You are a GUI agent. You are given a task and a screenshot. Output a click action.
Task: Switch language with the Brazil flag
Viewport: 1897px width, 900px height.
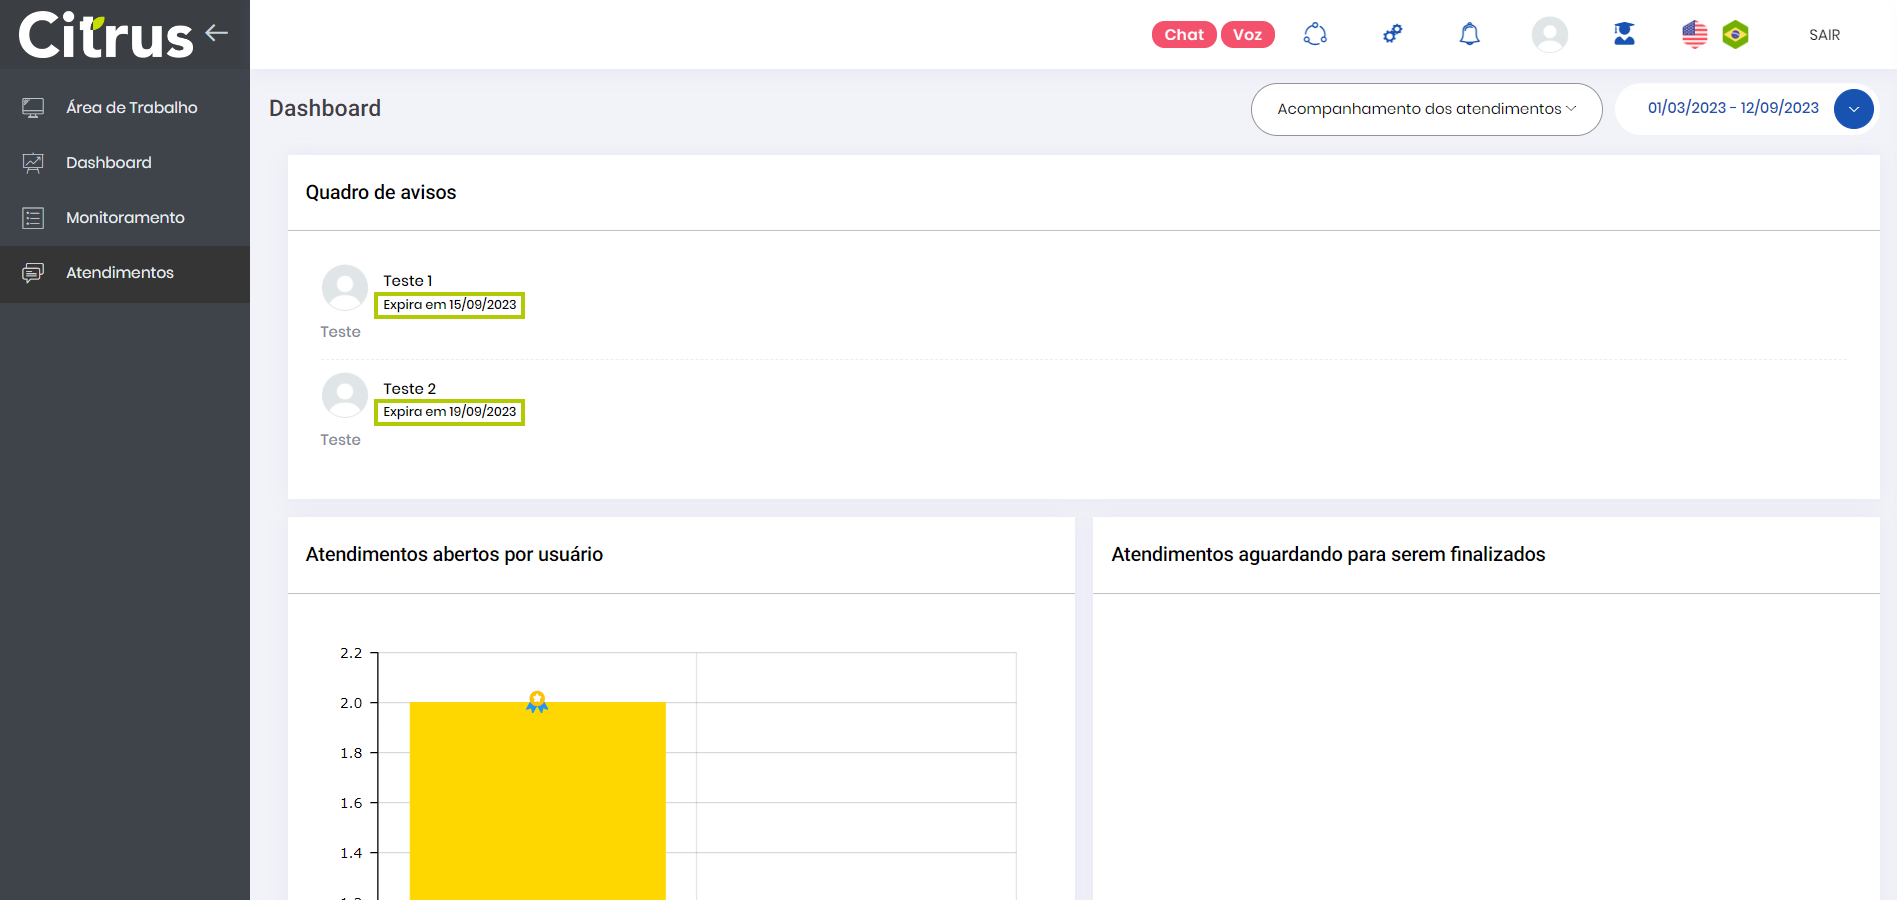coord(1735,35)
